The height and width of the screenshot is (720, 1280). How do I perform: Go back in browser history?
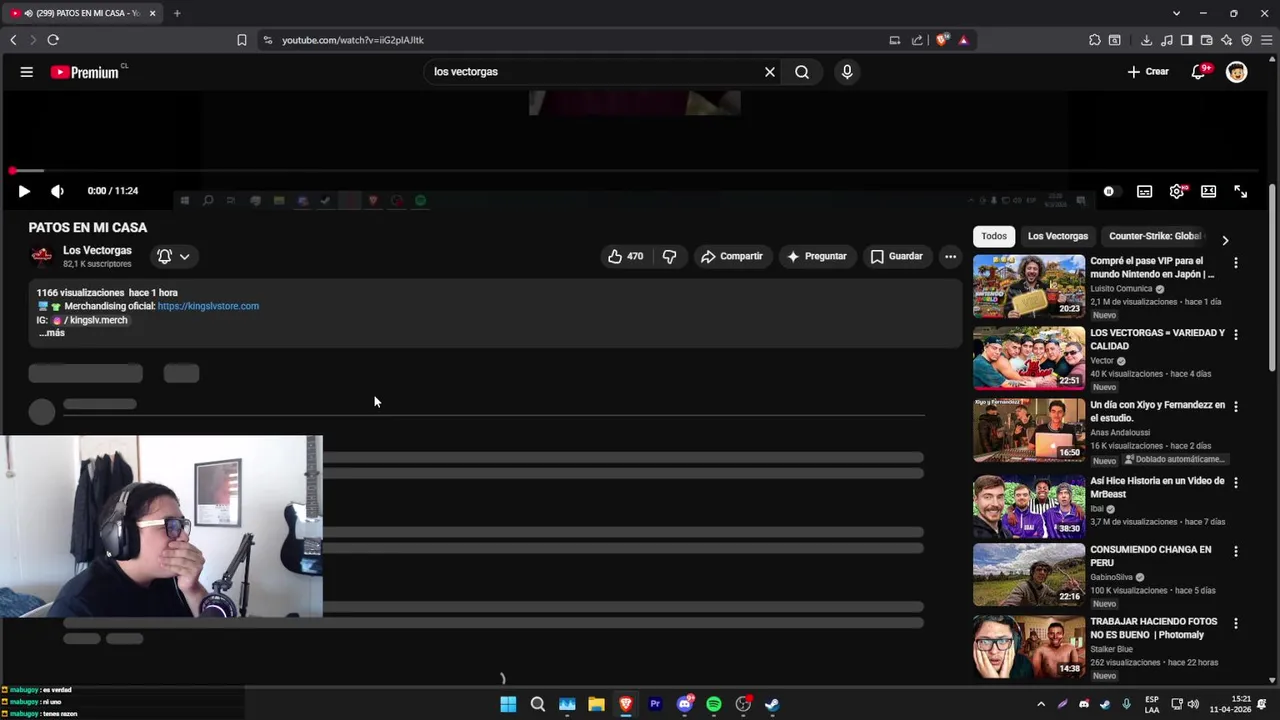point(13,40)
